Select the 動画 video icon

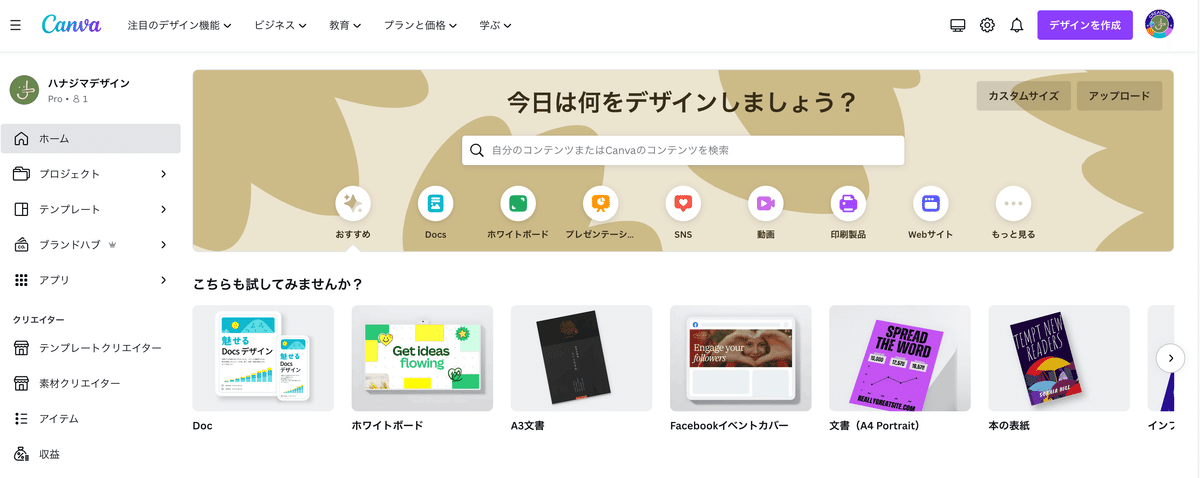(766, 203)
